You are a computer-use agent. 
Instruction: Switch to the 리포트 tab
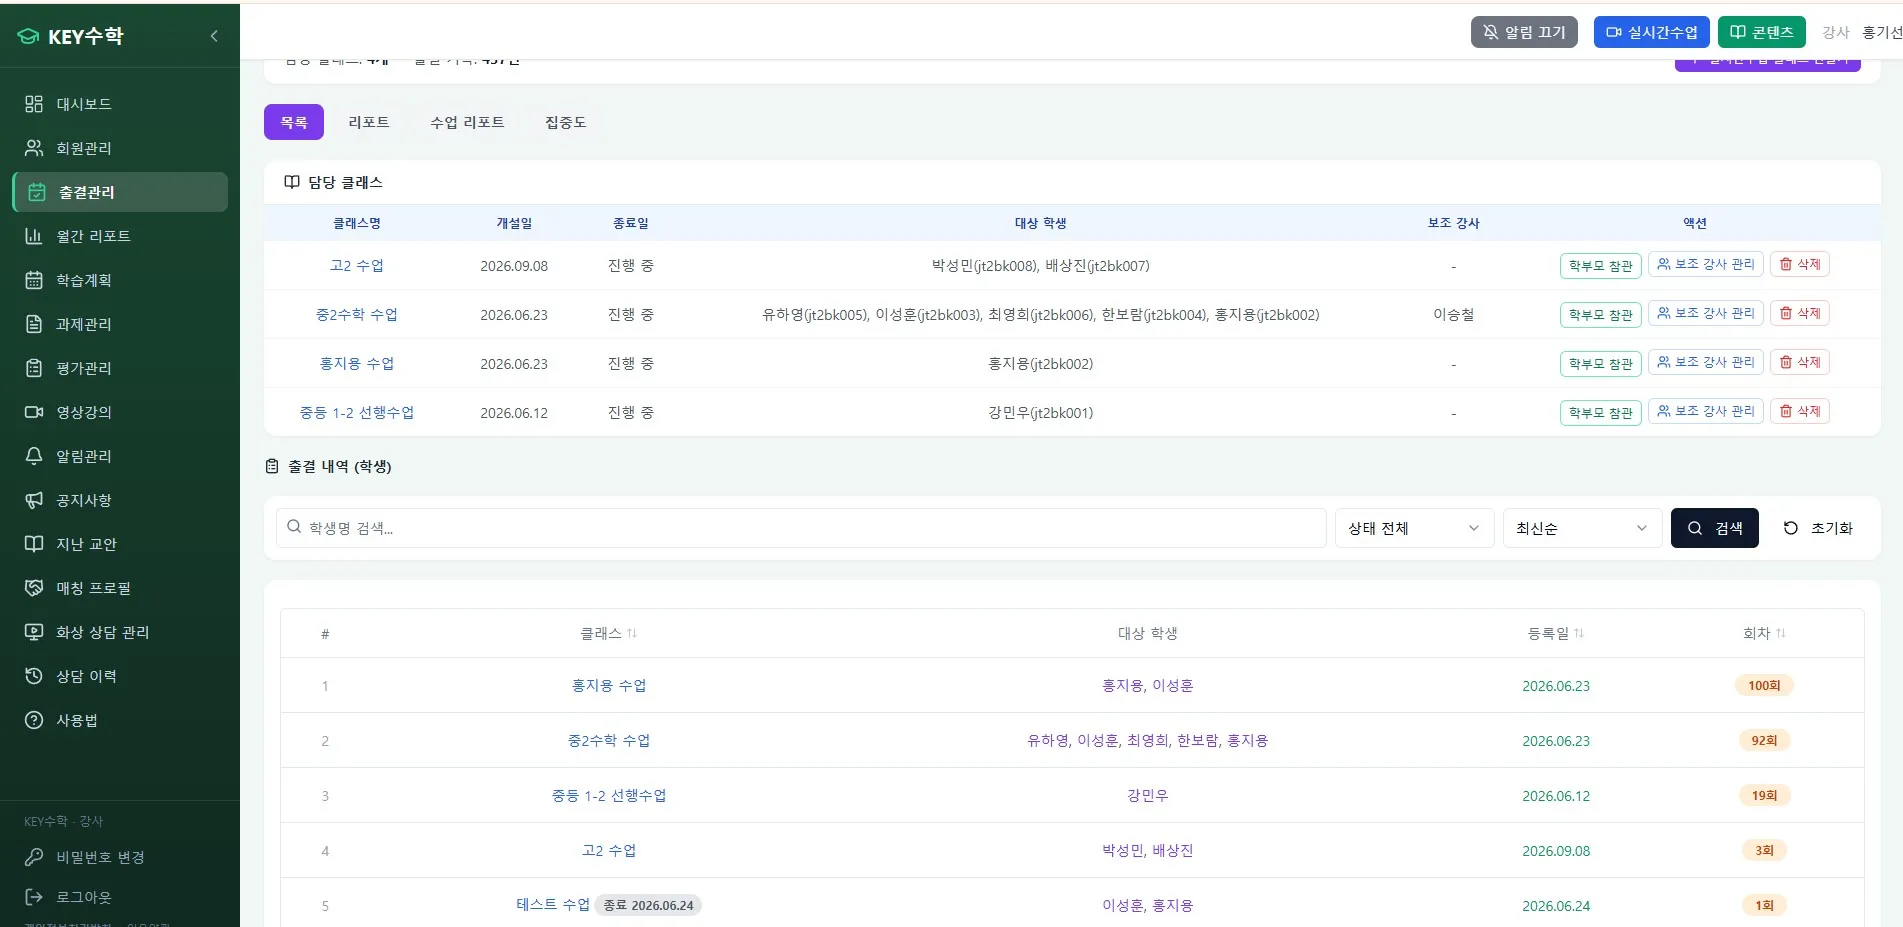tap(369, 122)
